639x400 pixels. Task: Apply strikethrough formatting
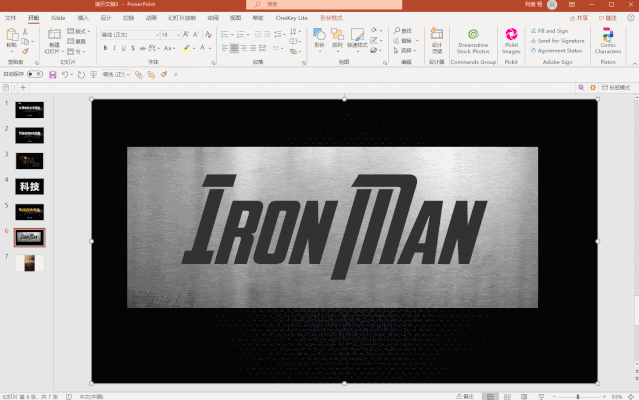142,48
